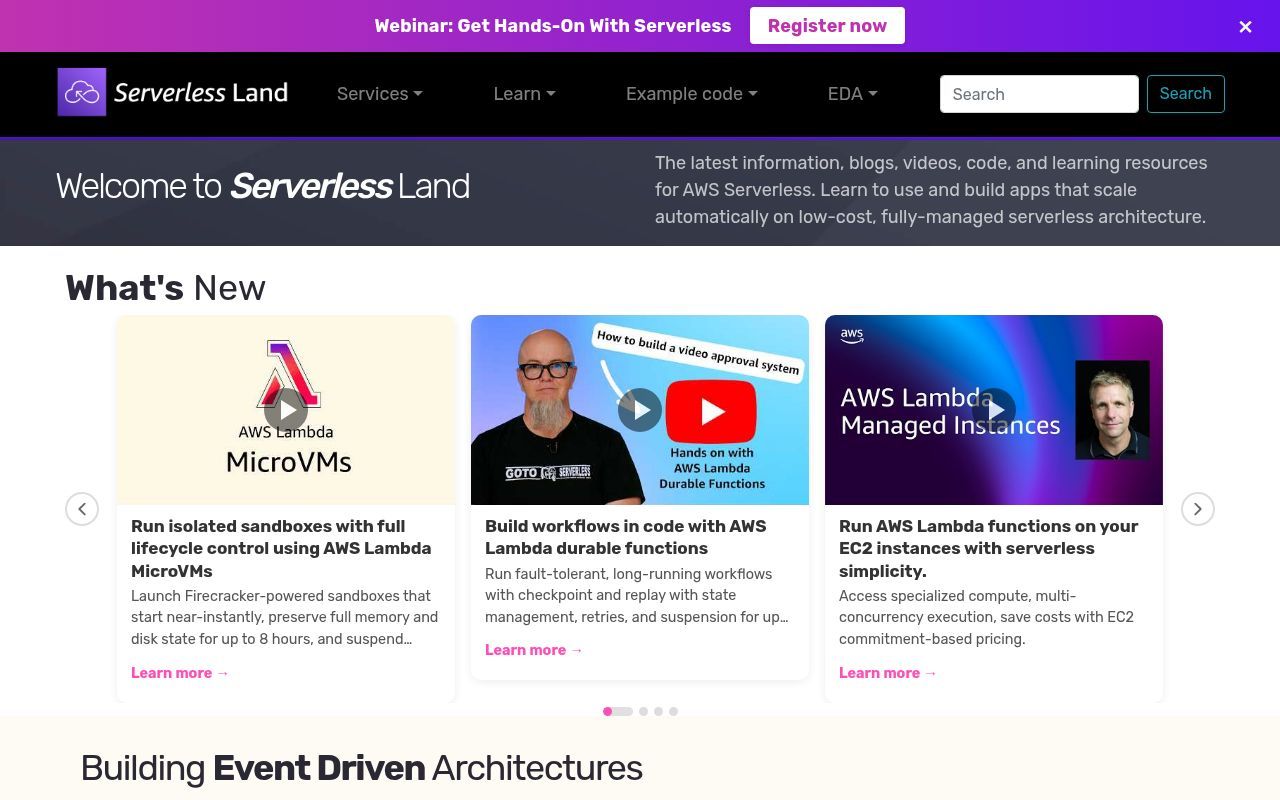Click 'Building Event Driven Architectures' heading

pos(362,768)
